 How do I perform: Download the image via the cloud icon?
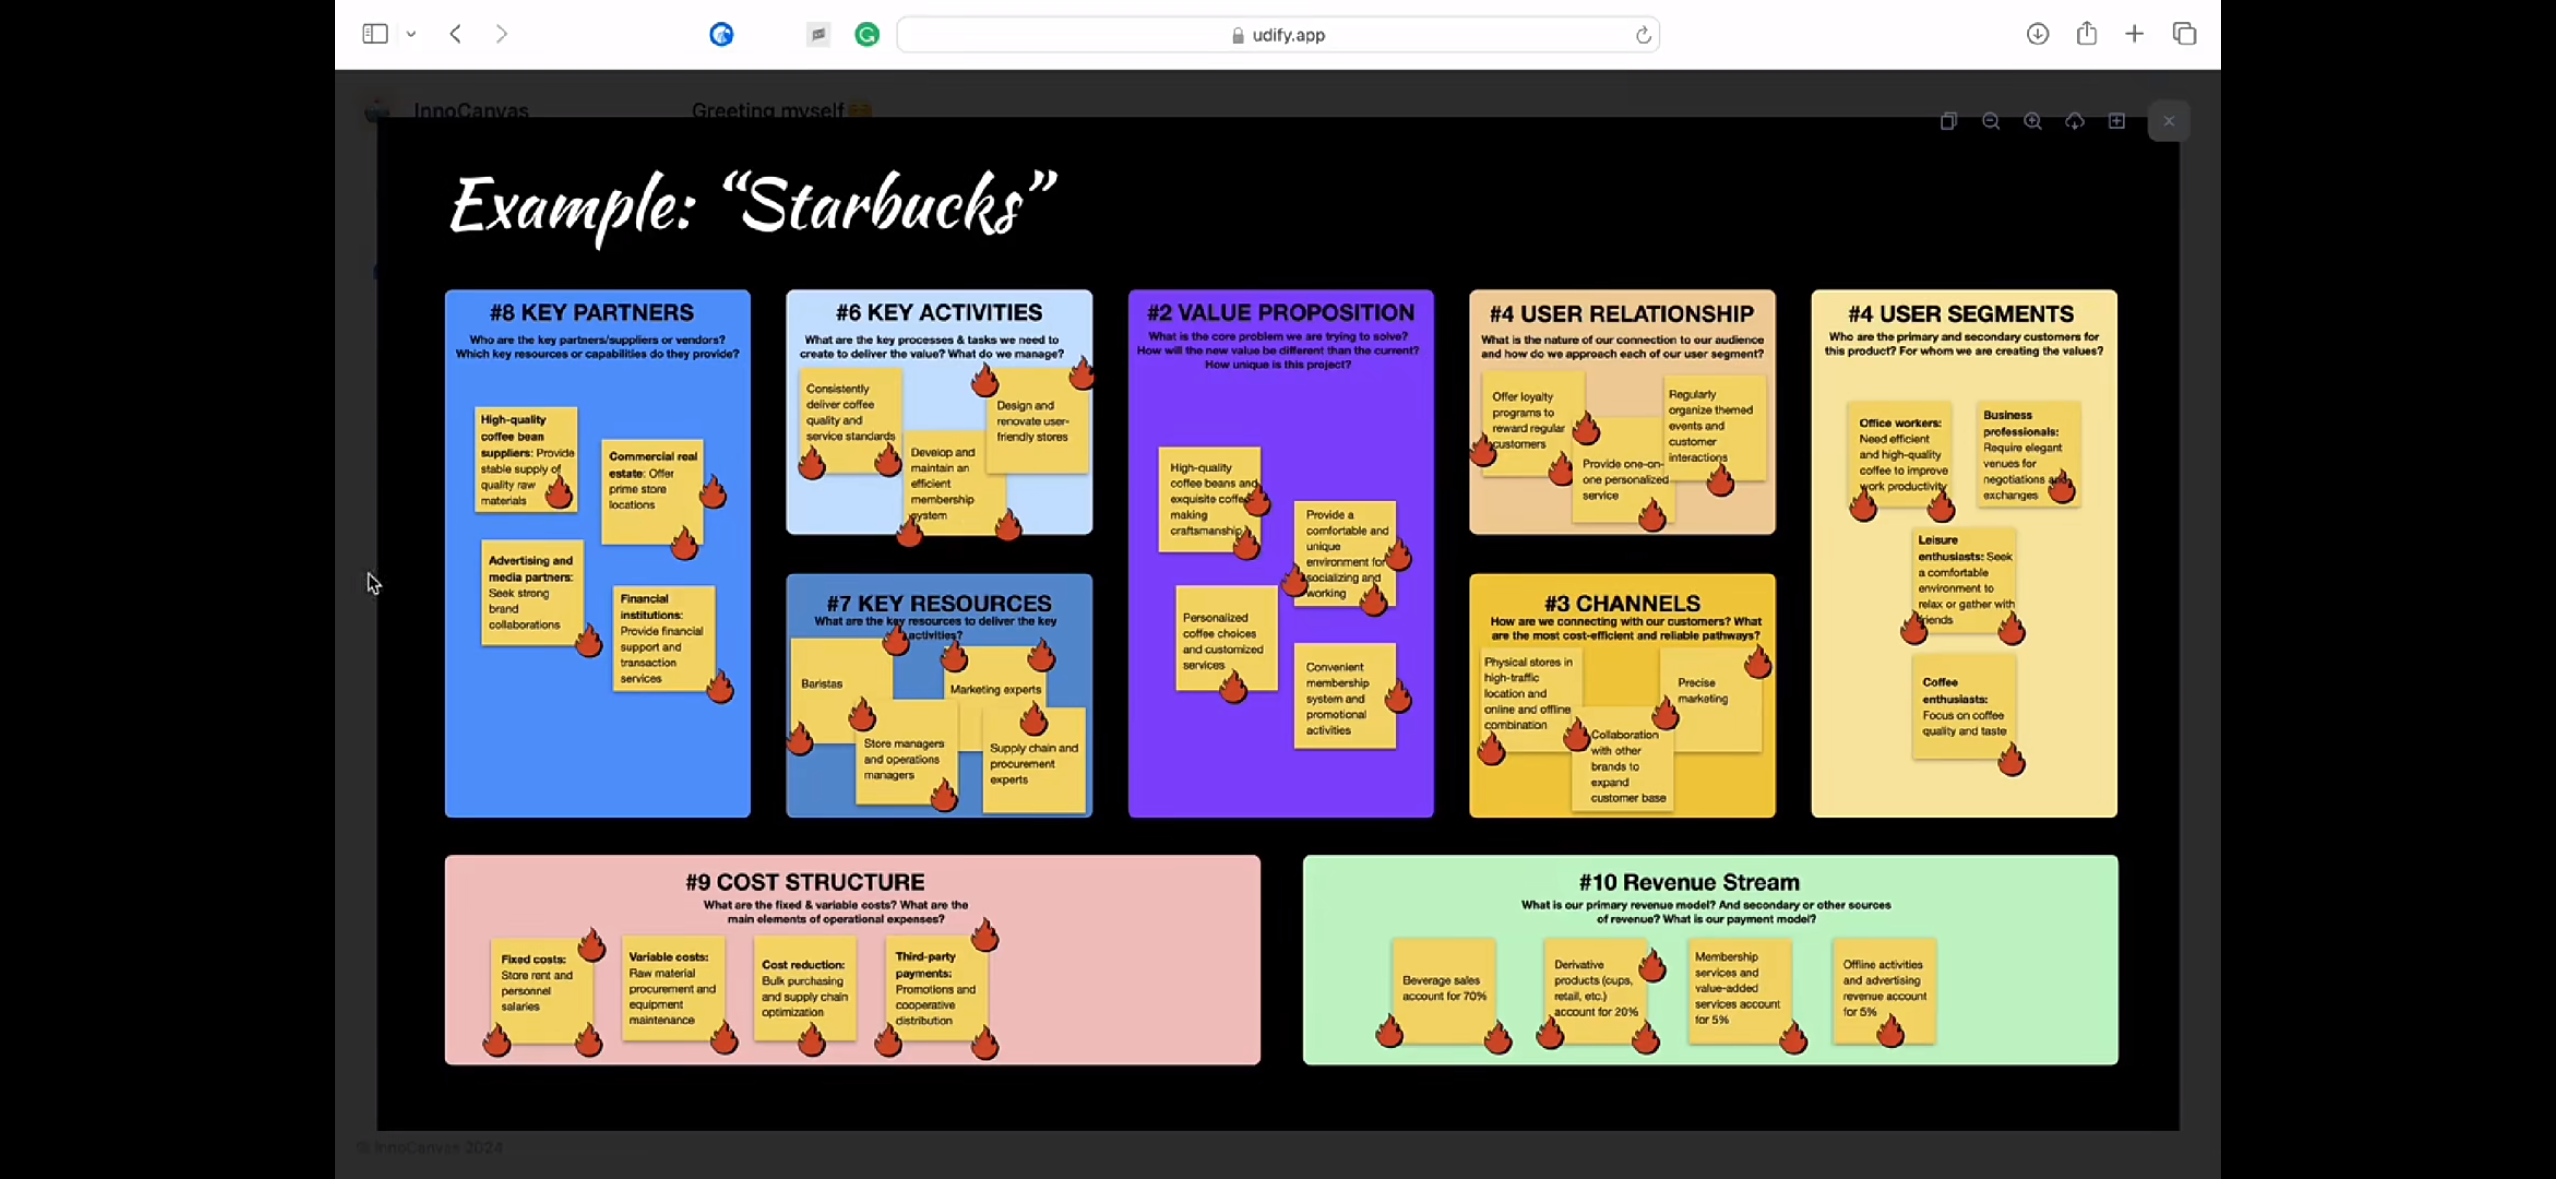(x=2075, y=121)
